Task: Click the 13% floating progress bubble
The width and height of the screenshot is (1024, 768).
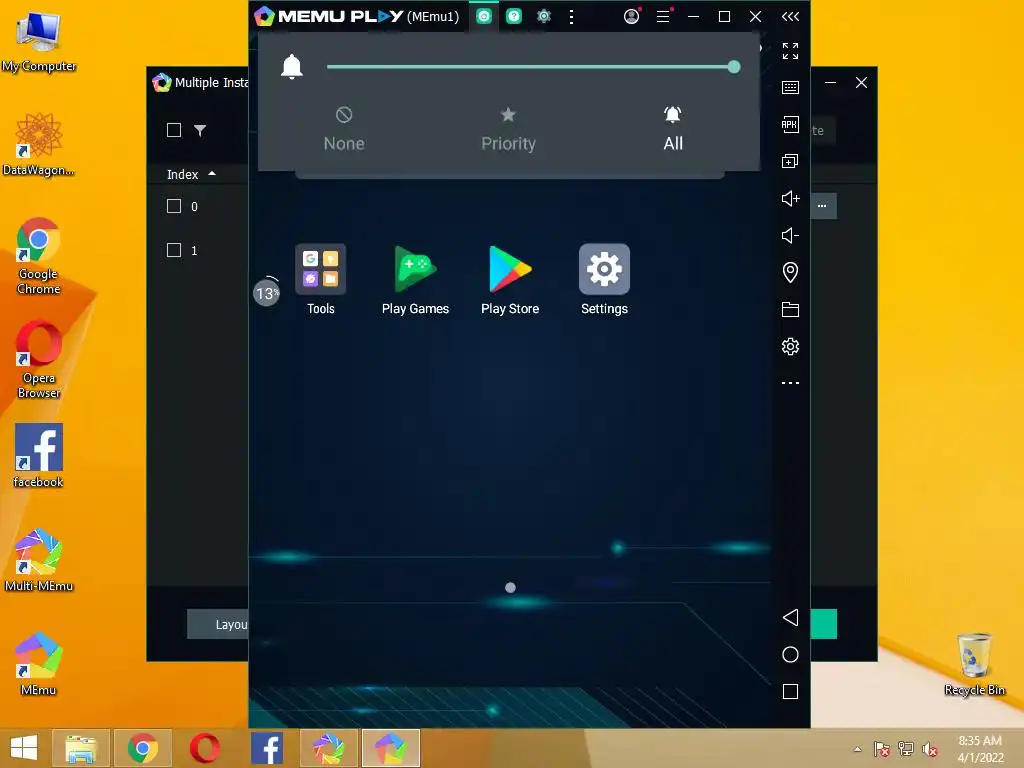Action: pyautogui.click(x=266, y=293)
